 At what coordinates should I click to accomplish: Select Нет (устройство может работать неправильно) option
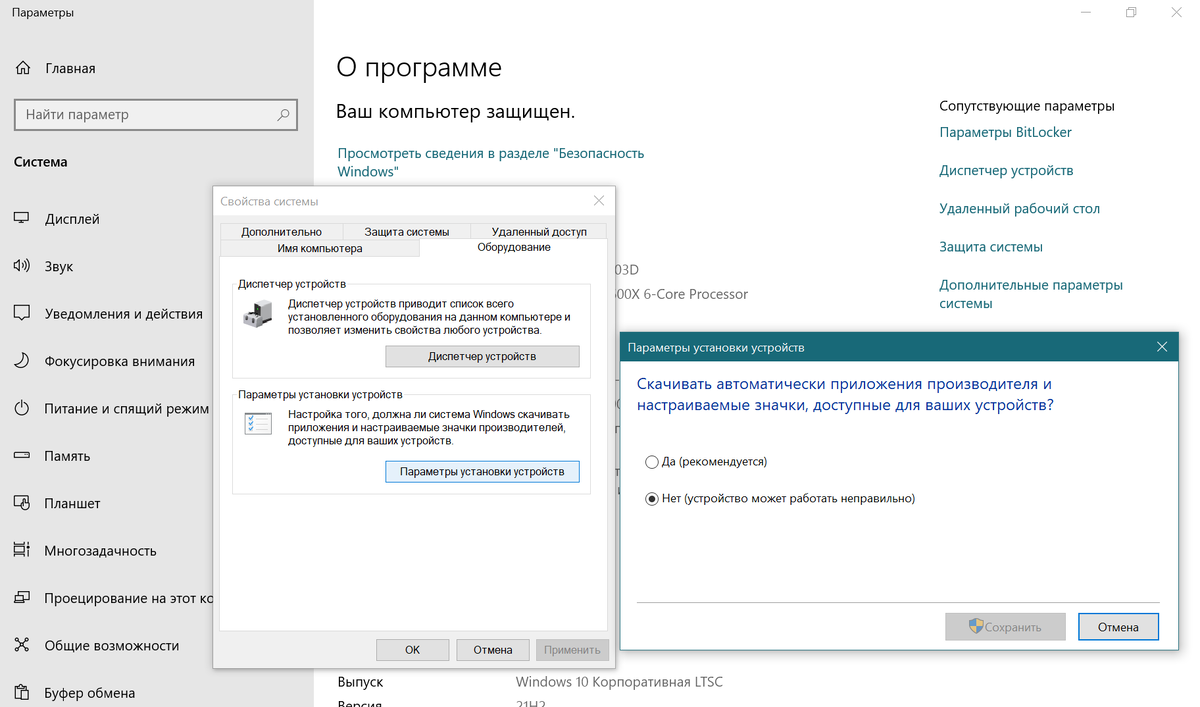781,498
